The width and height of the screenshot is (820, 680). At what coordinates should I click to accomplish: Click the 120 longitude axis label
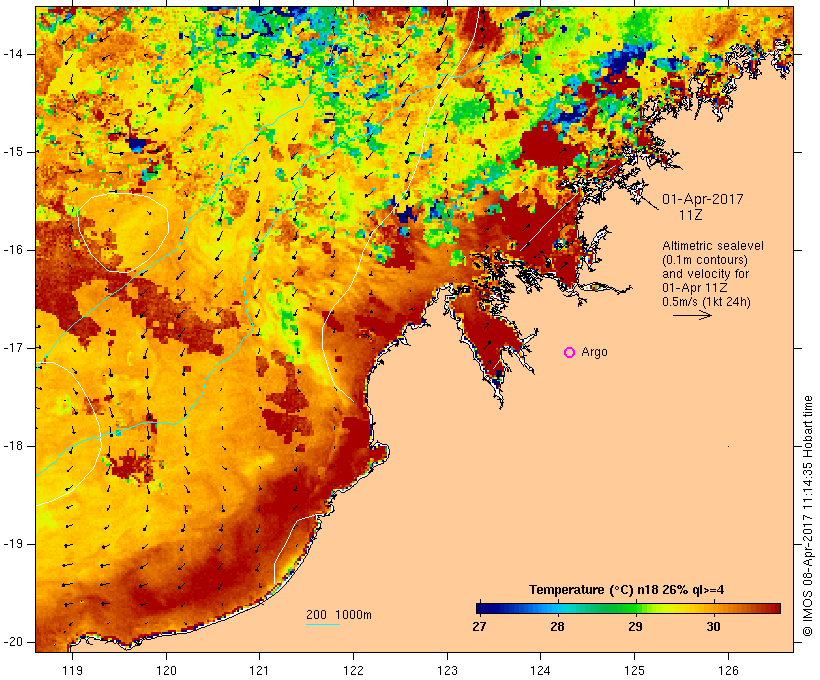point(166,670)
